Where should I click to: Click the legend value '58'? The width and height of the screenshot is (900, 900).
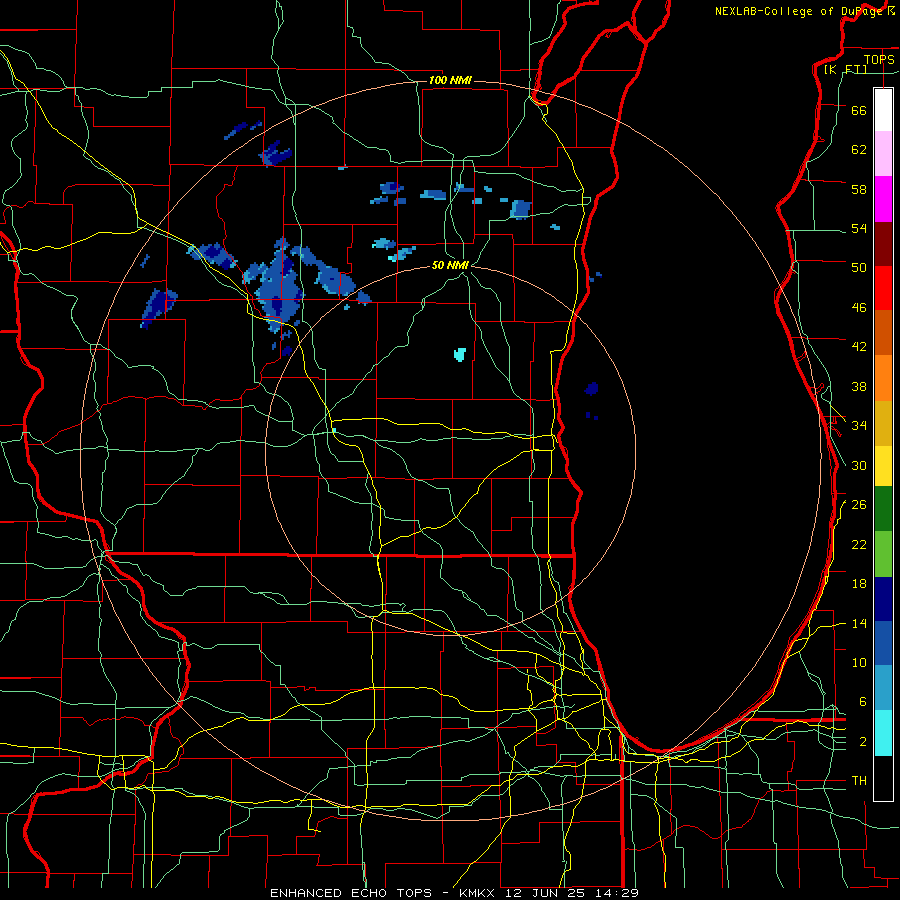pyautogui.click(x=859, y=189)
